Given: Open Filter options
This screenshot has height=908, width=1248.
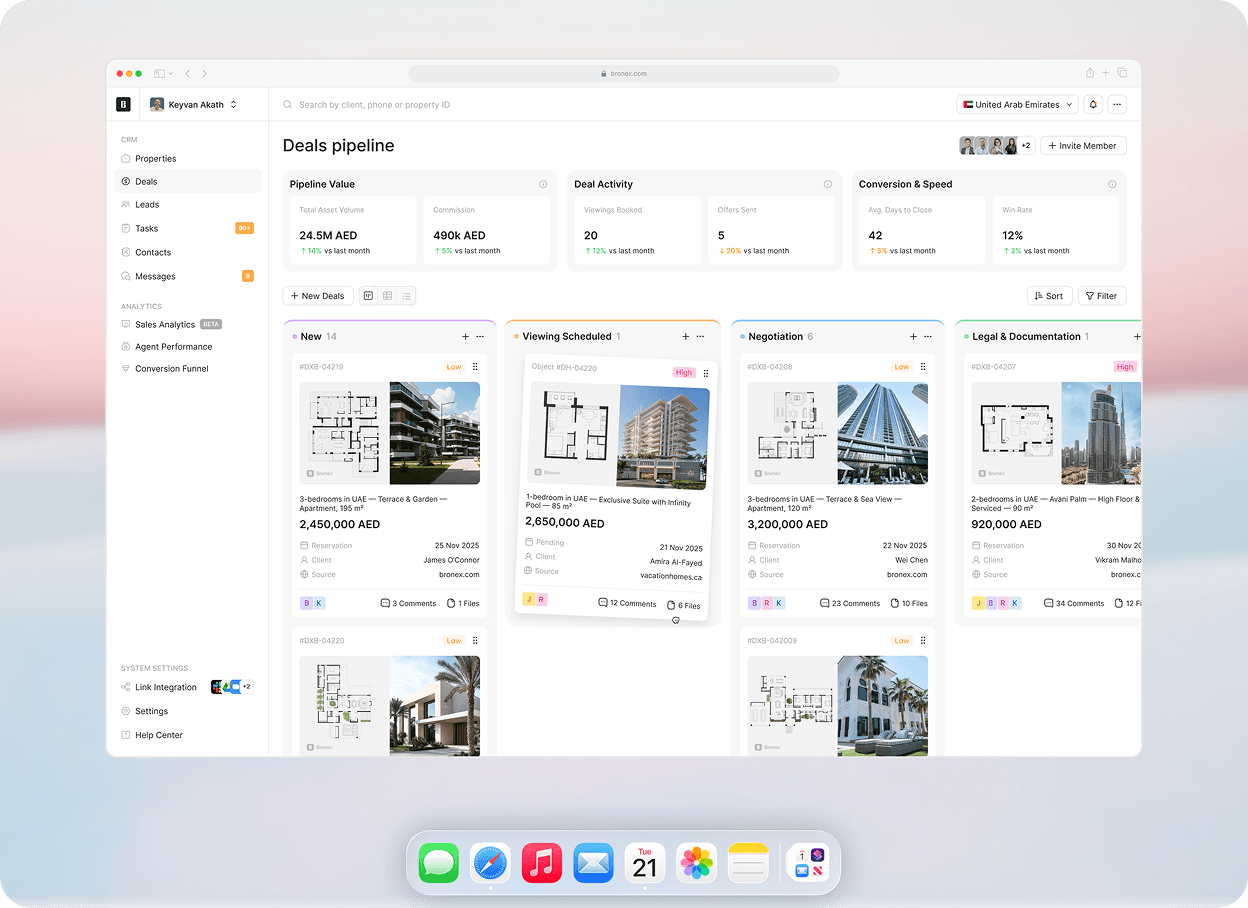Looking at the screenshot, I should (x=1102, y=296).
